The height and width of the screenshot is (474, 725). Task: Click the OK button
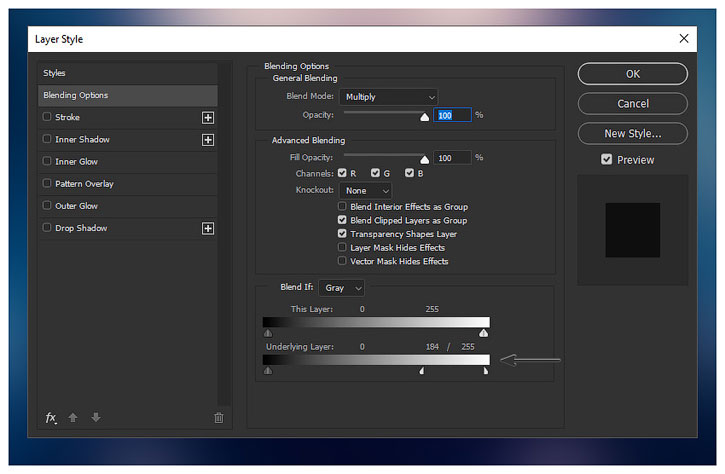(633, 74)
